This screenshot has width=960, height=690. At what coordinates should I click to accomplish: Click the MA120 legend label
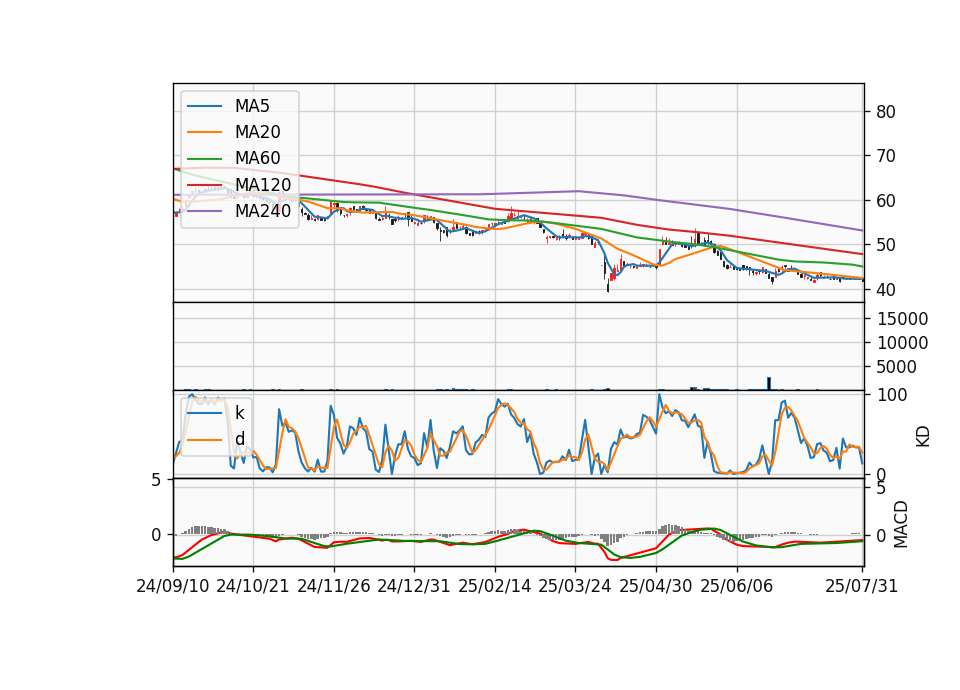point(263,185)
